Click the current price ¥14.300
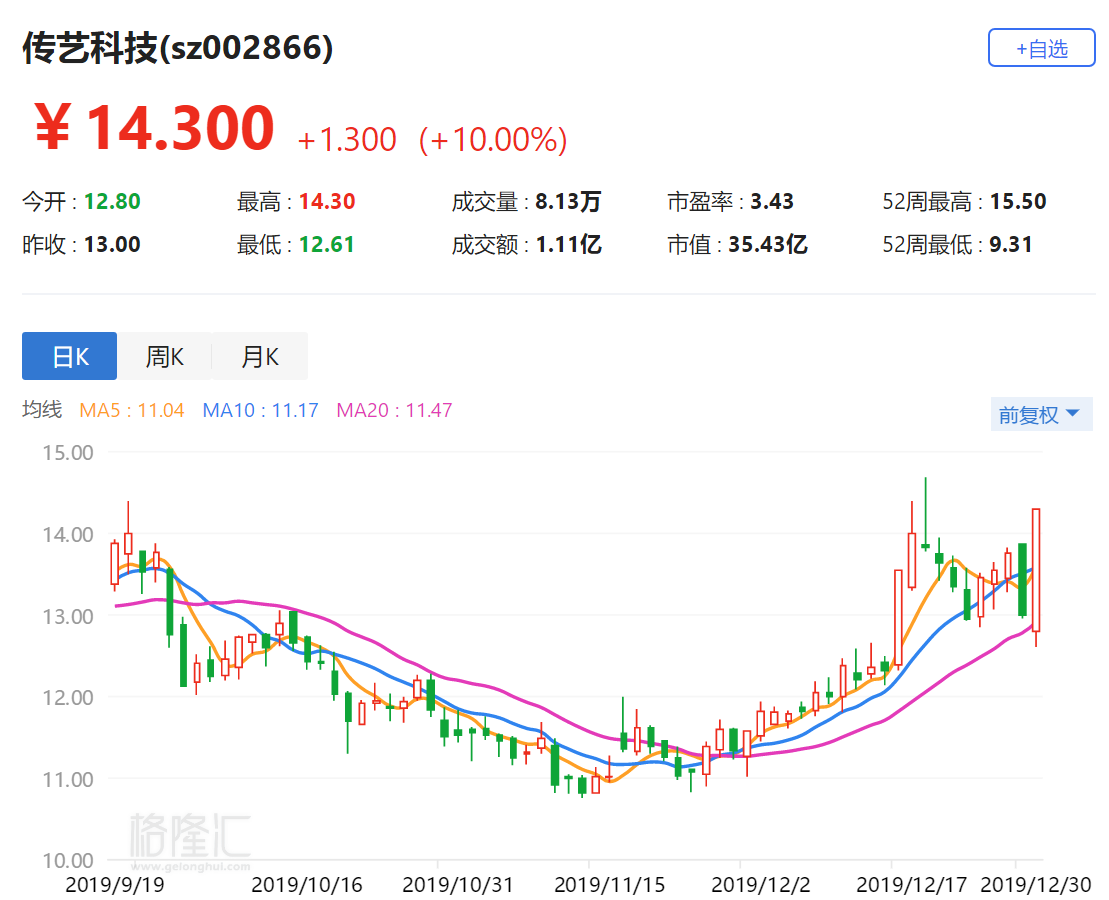 [x=153, y=127]
